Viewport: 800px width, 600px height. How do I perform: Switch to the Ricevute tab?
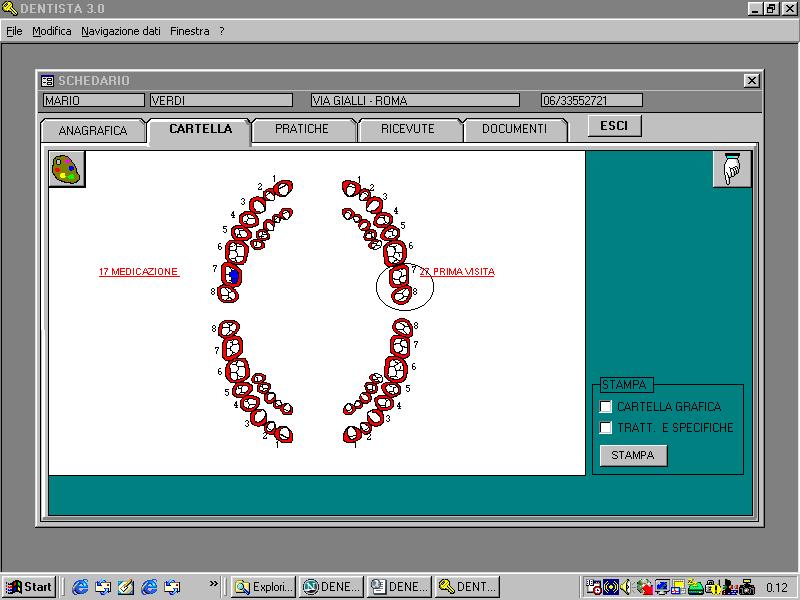point(408,129)
